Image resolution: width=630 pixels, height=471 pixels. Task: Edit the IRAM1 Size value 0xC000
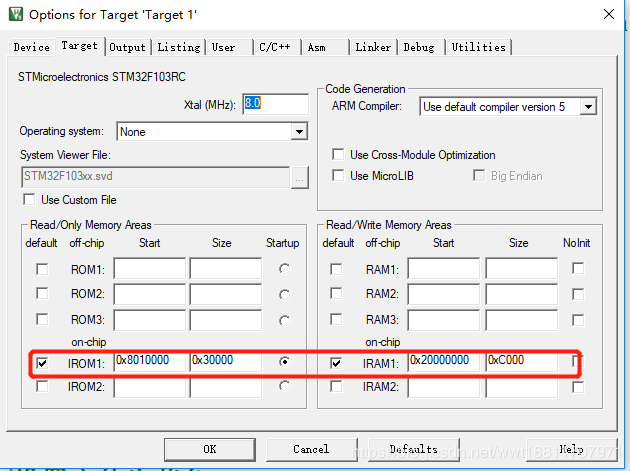click(522, 361)
